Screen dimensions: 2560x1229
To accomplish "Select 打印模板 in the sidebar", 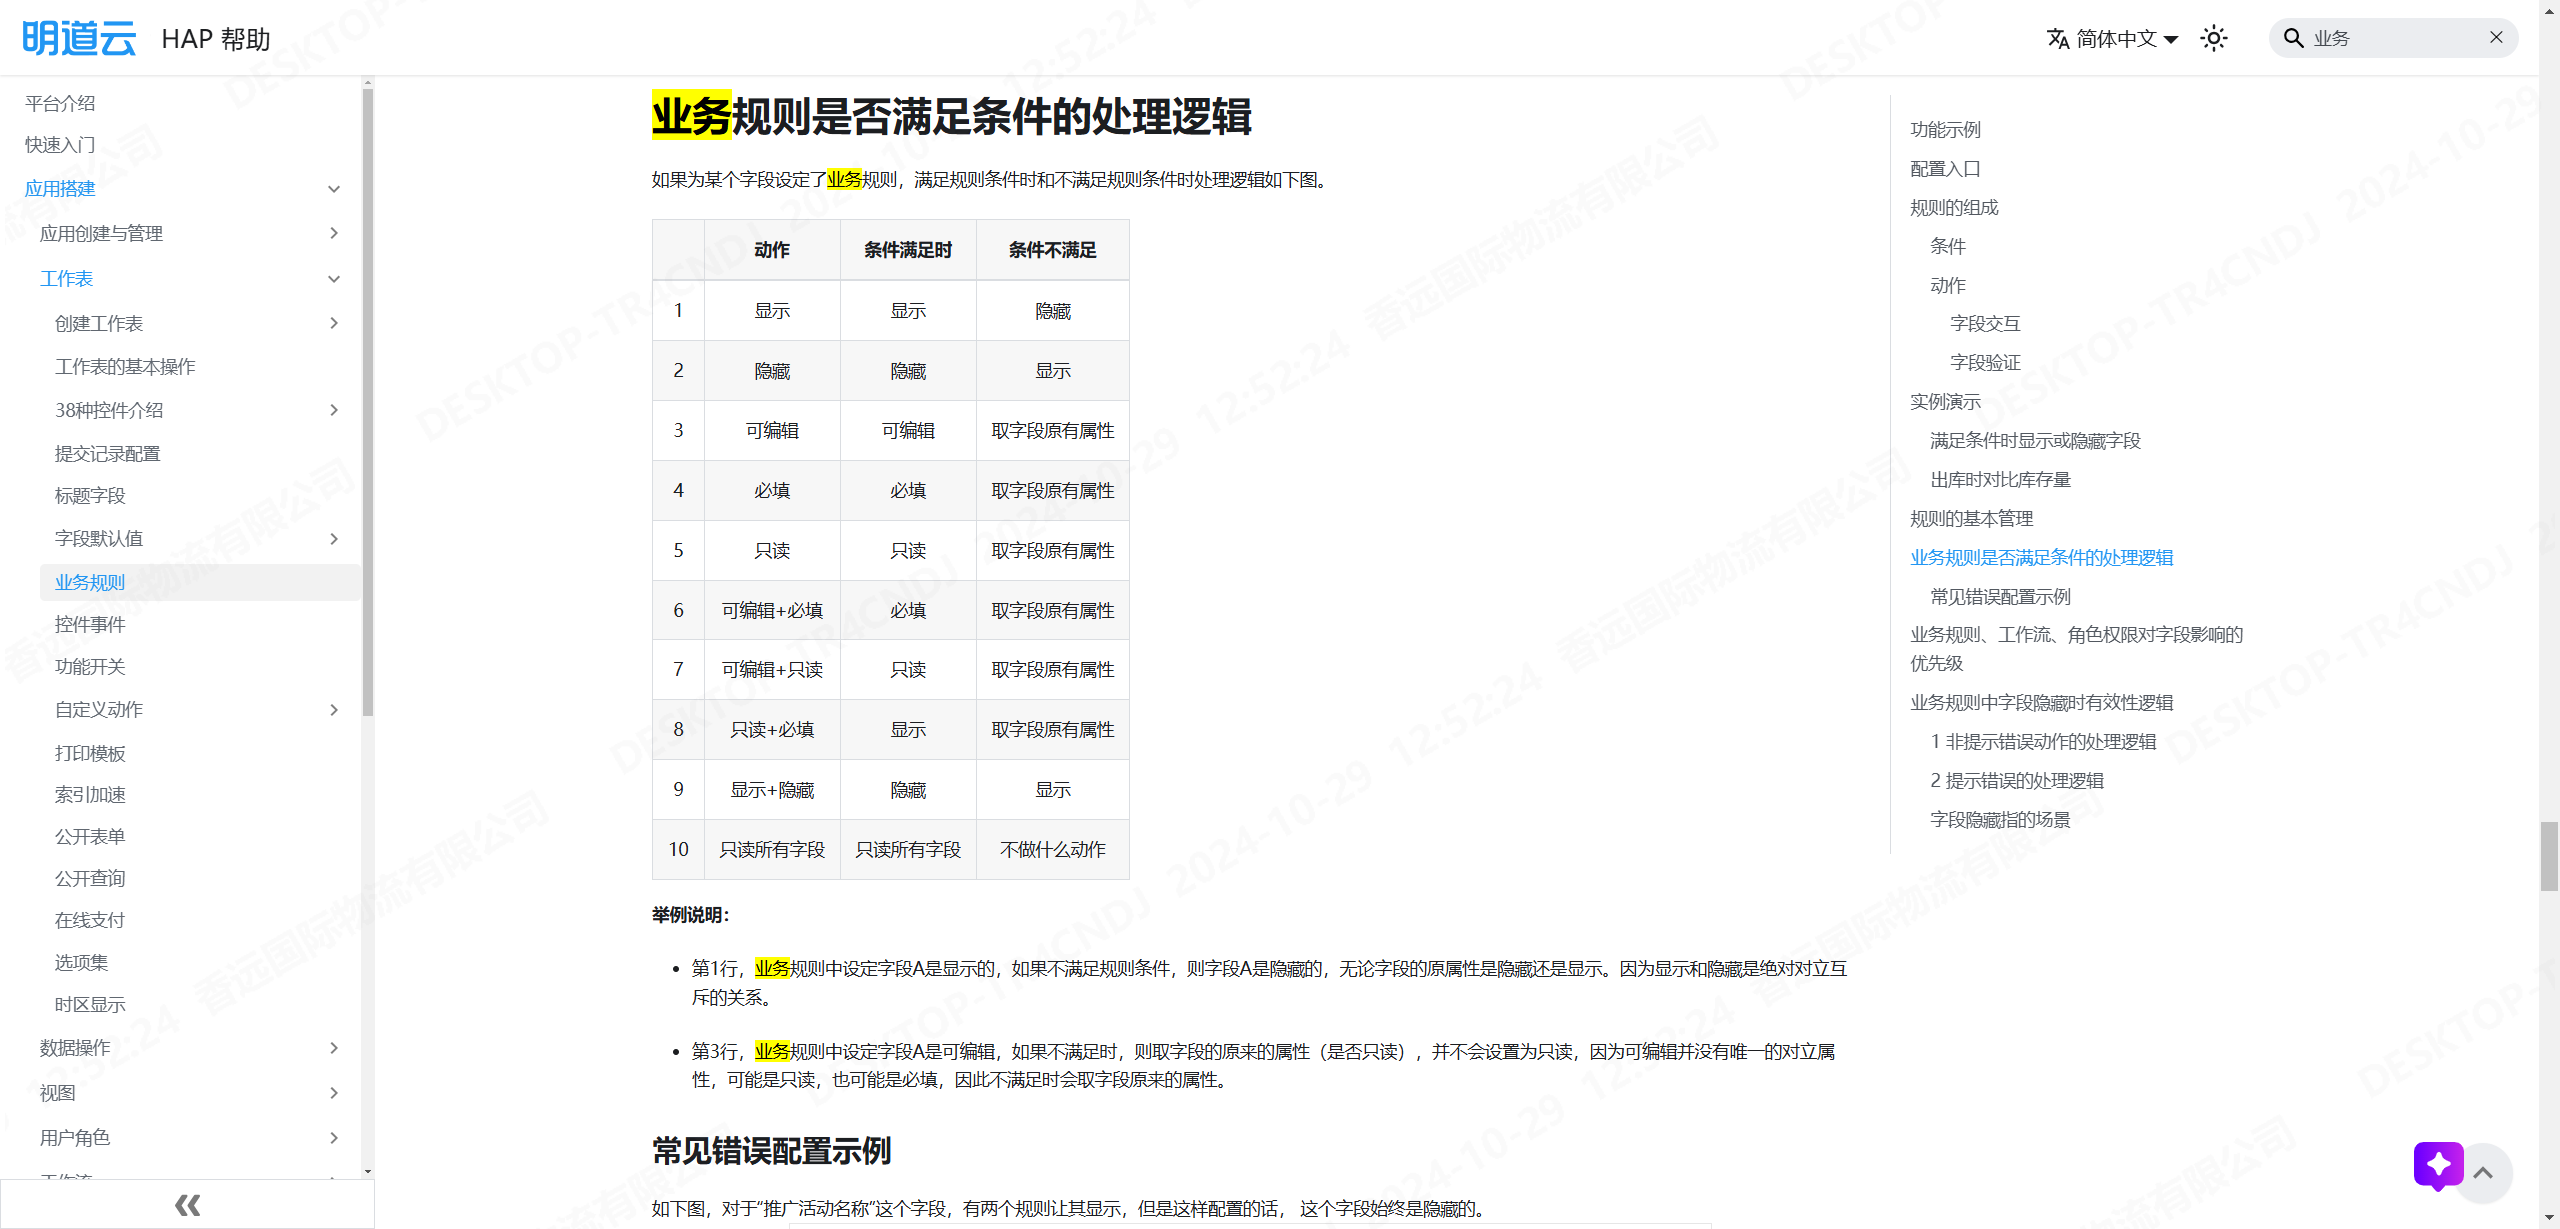I will click(x=90, y=753).
